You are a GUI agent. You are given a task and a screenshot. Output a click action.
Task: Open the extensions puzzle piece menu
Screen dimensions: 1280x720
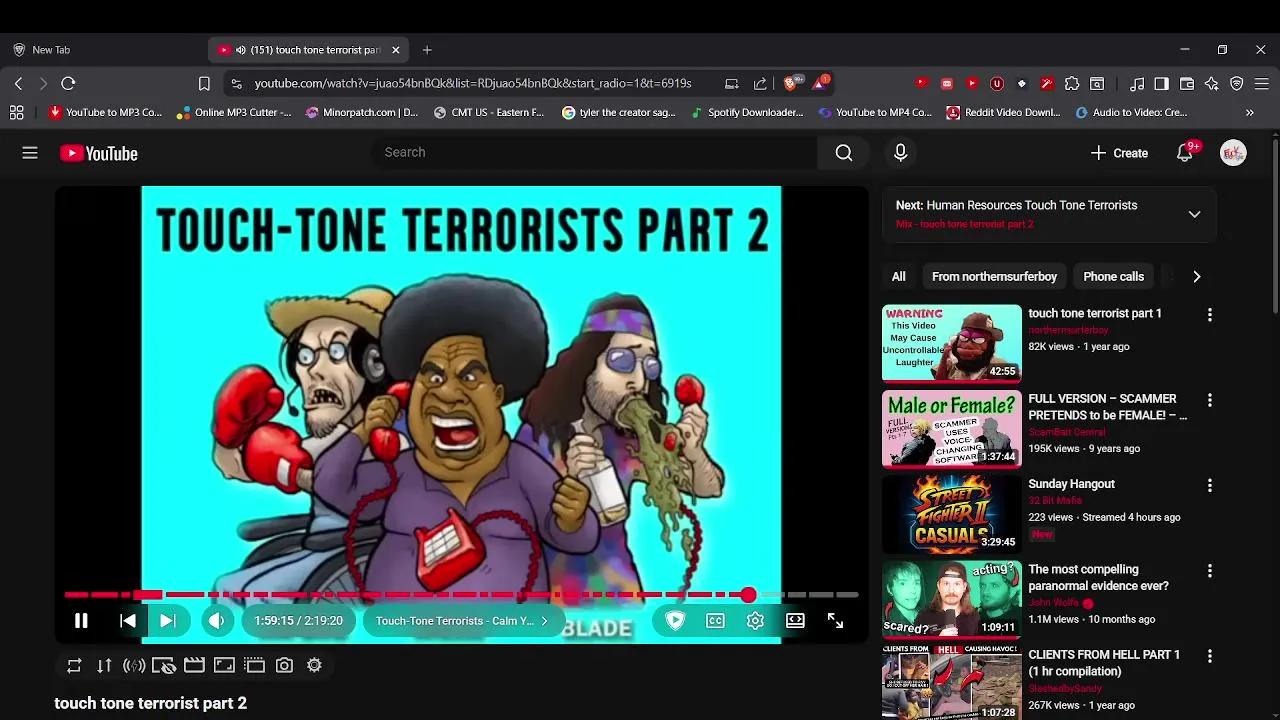click(x=1072, y=83)
